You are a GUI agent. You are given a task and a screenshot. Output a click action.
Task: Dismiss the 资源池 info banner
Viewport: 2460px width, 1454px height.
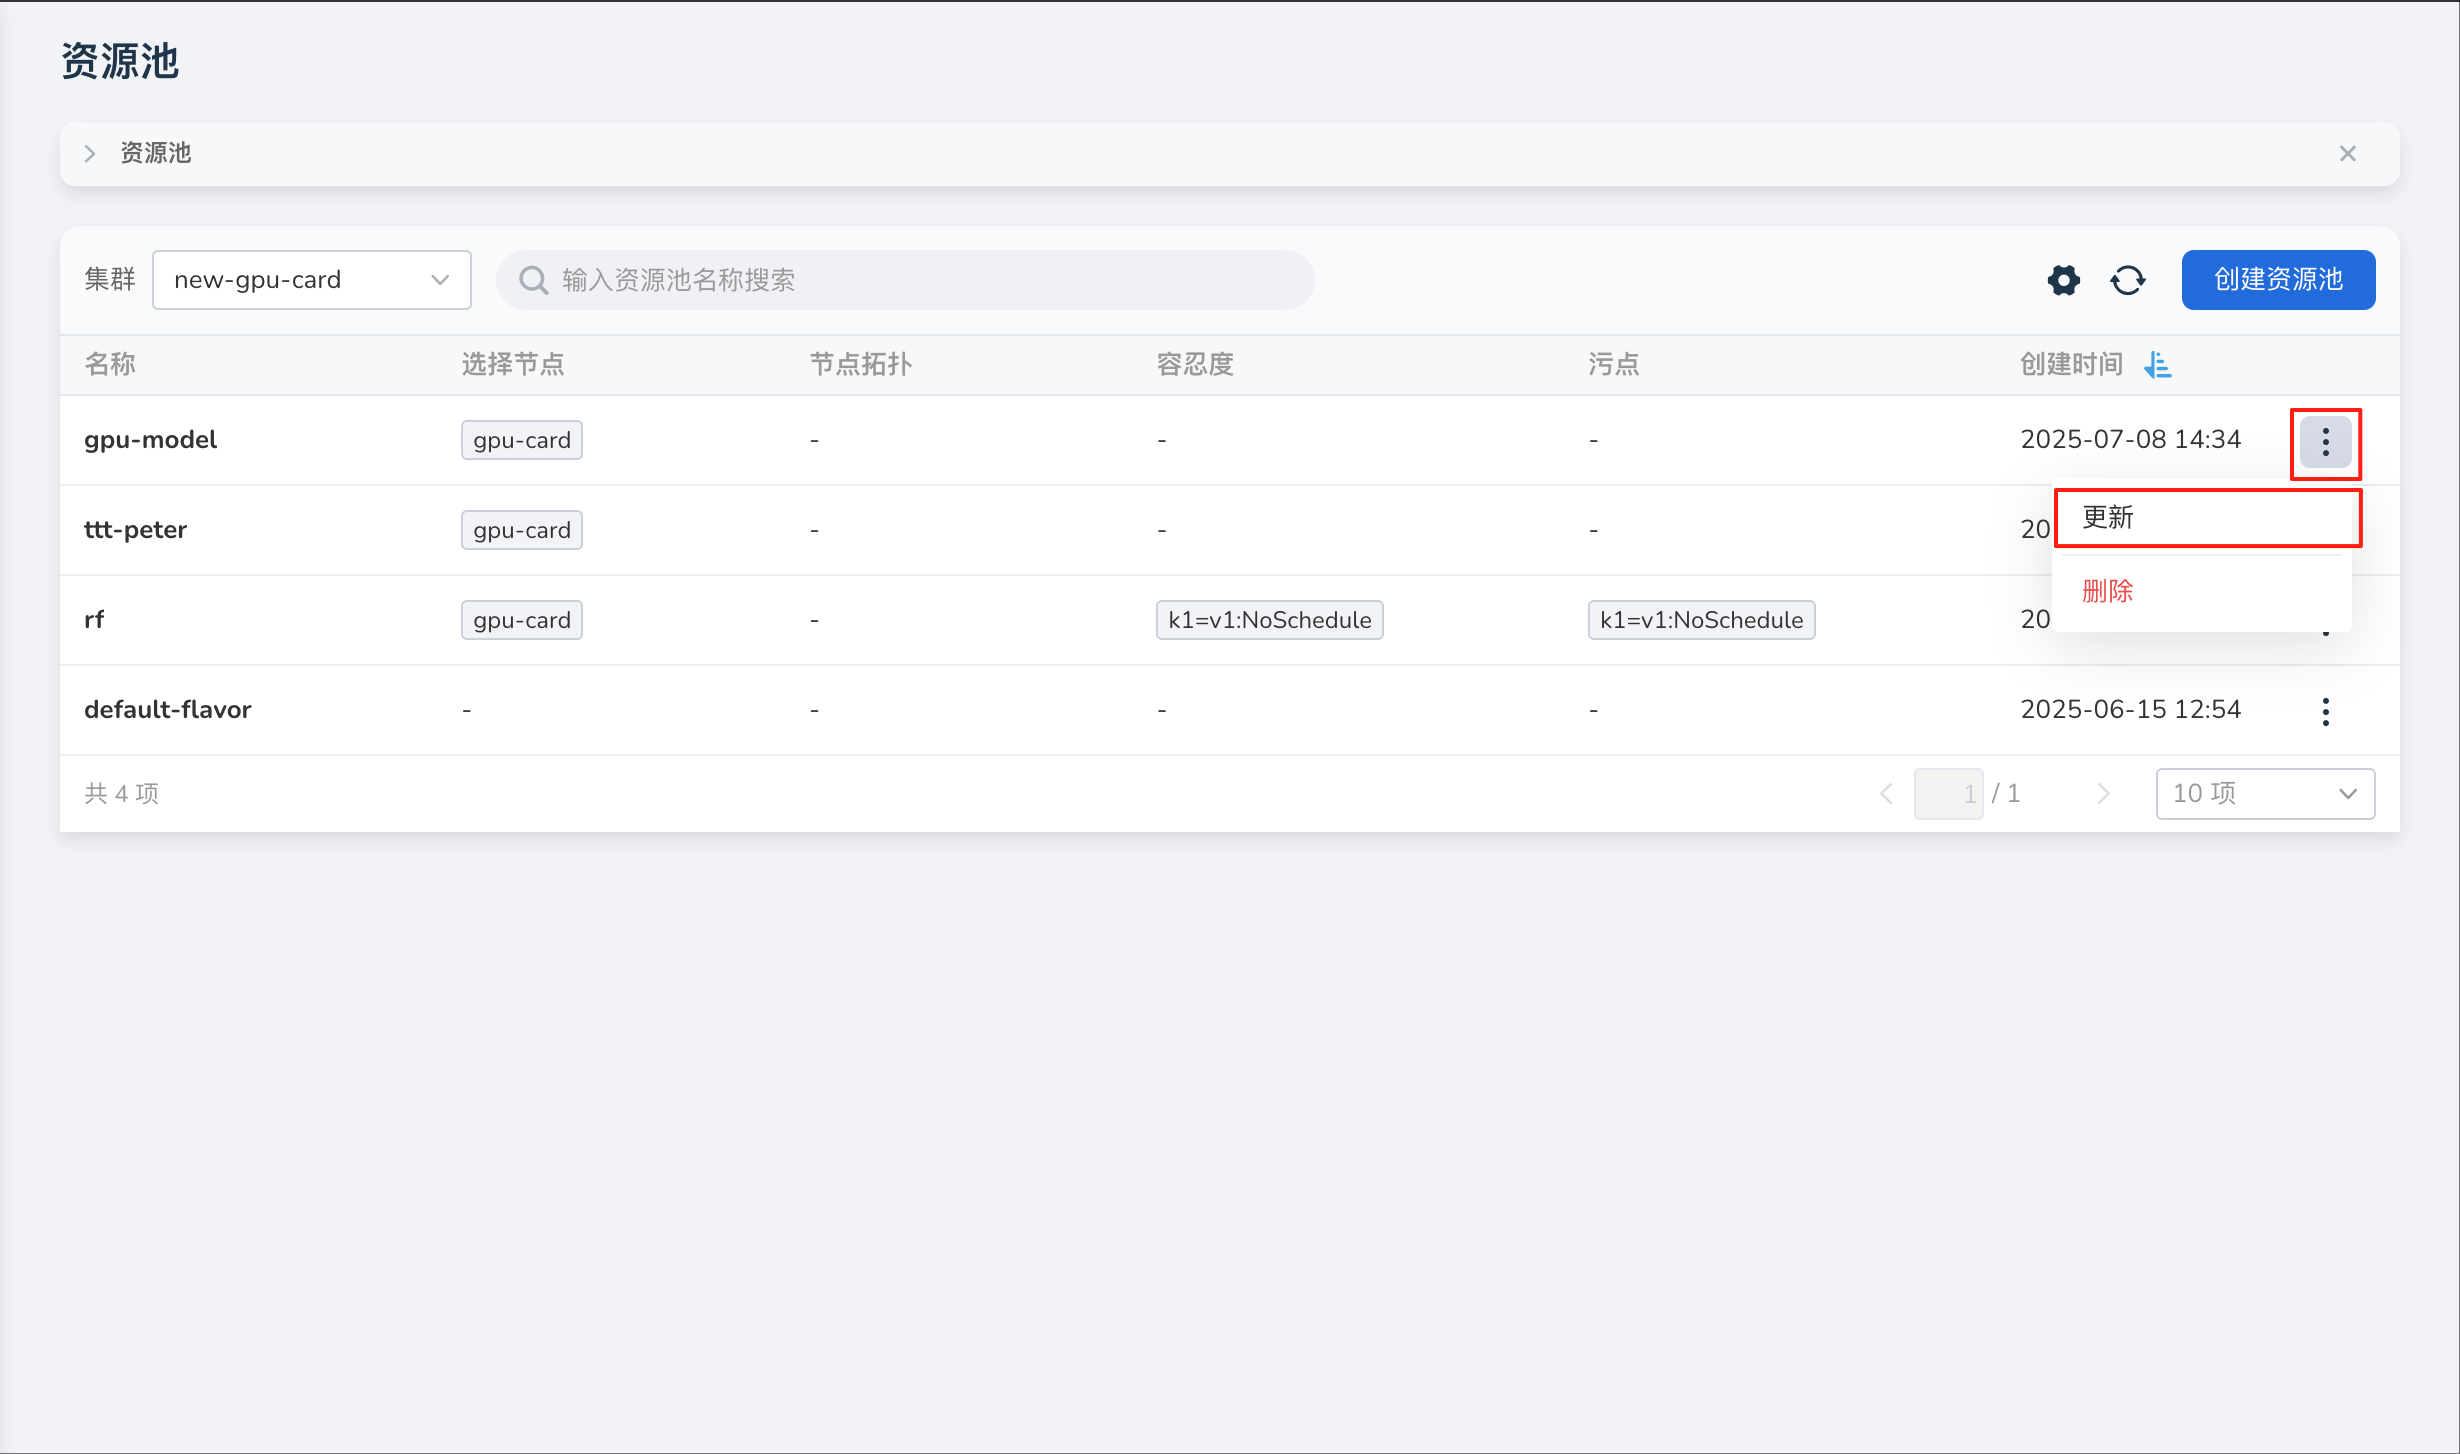[x=2347, y=154]
